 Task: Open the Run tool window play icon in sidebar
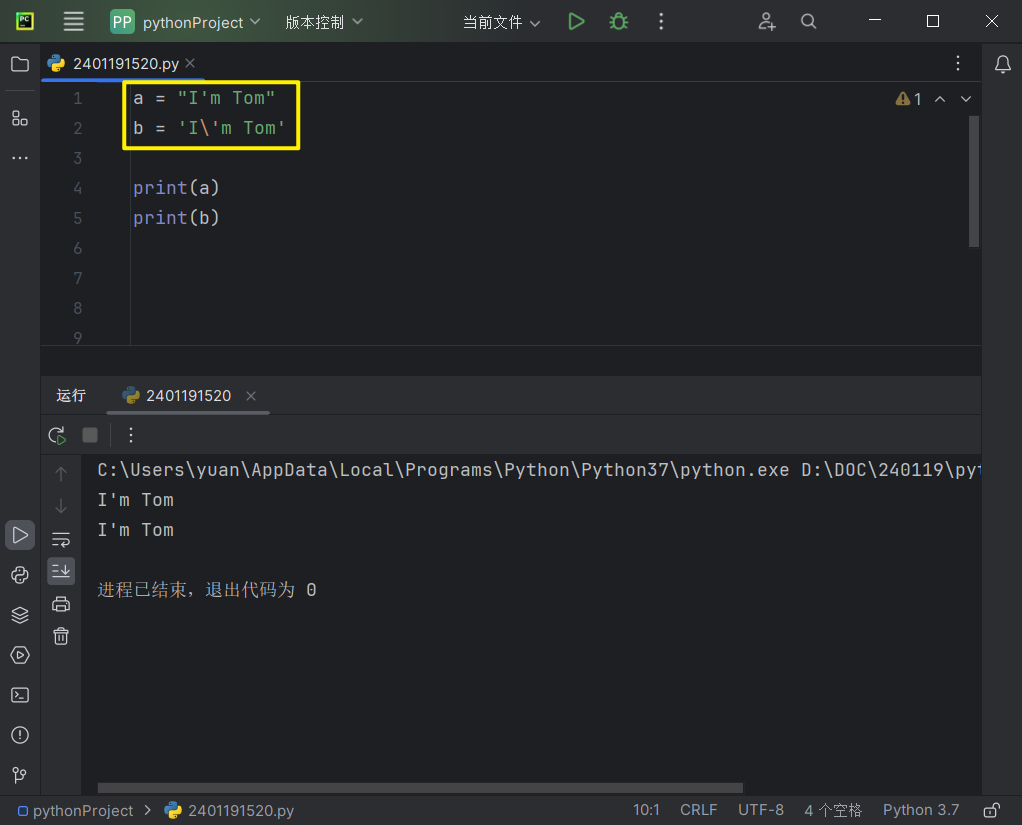coord(20,535)
